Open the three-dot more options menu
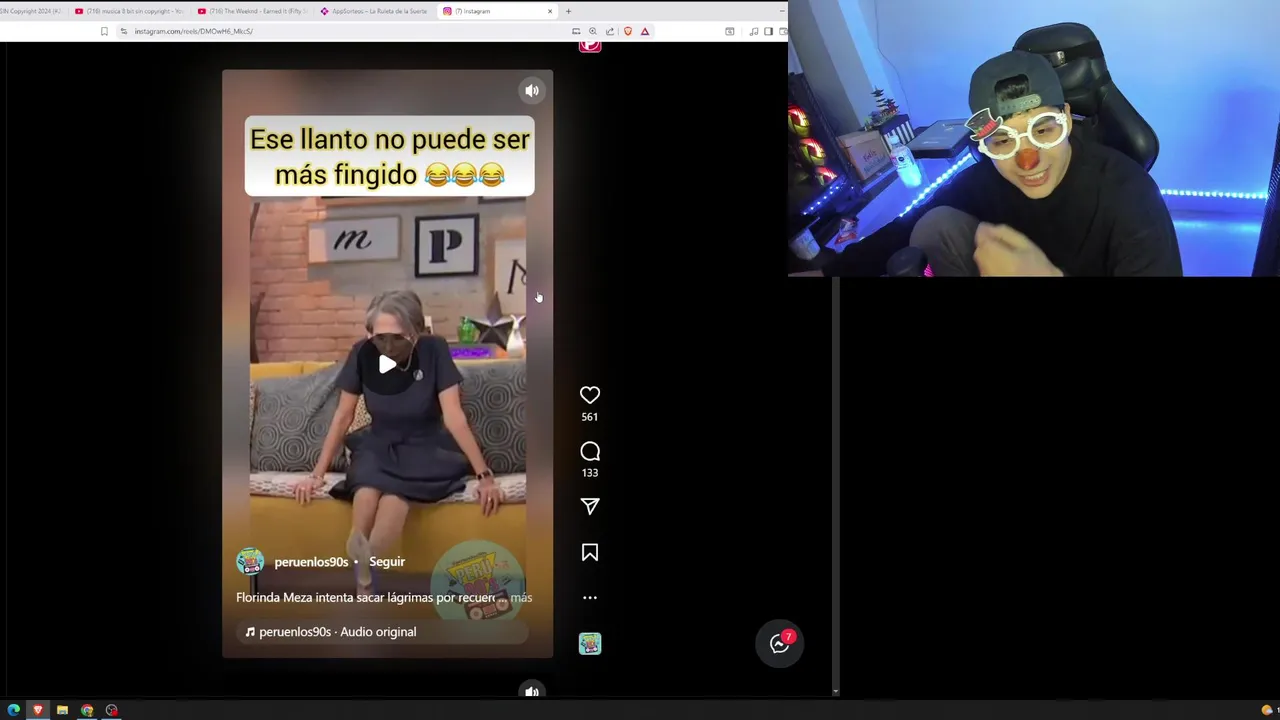 click(x=590, y=598)
